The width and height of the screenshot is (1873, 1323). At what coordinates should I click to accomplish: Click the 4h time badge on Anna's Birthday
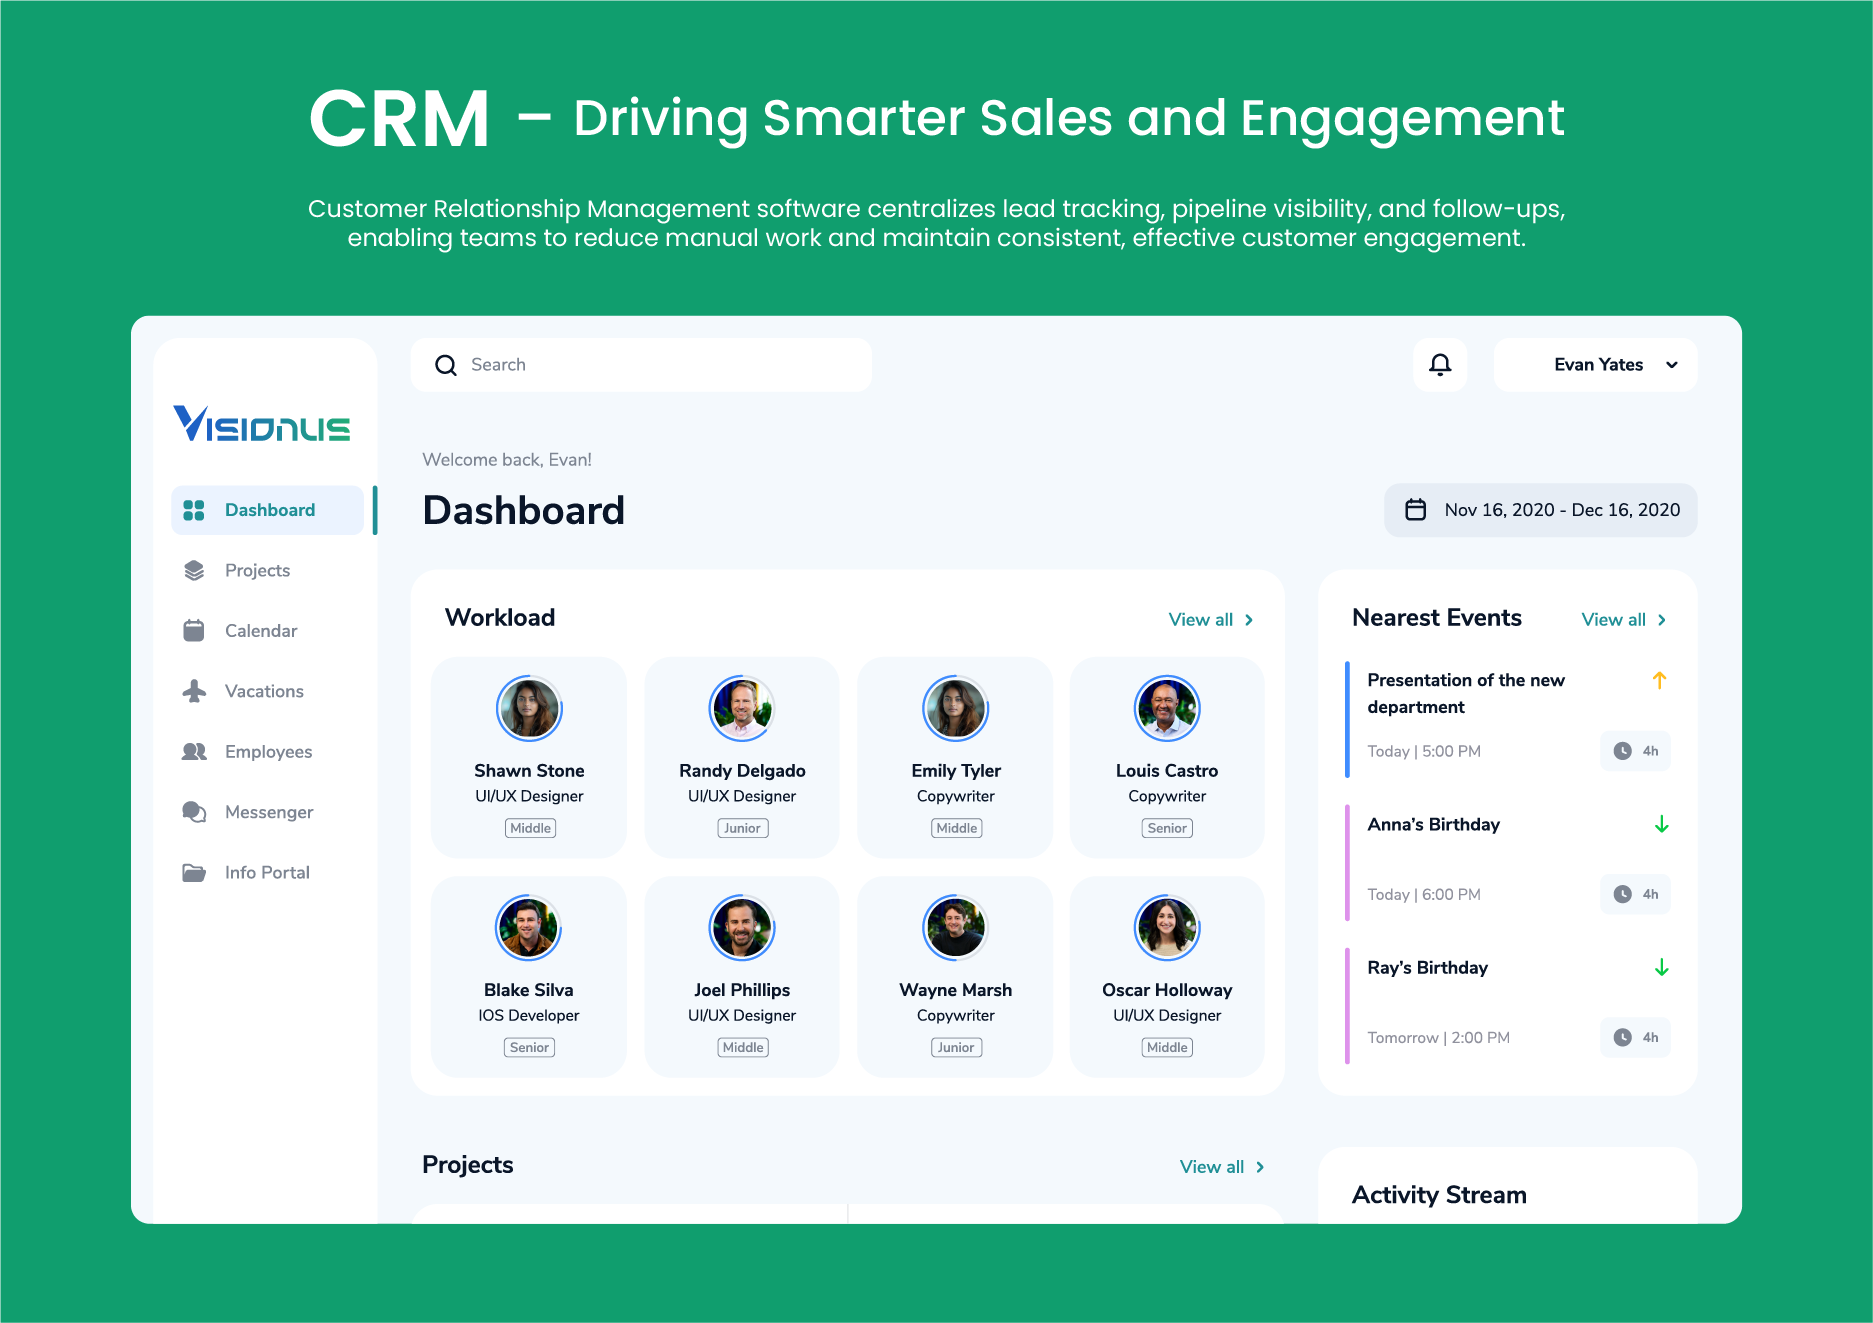coord(1635,894)
